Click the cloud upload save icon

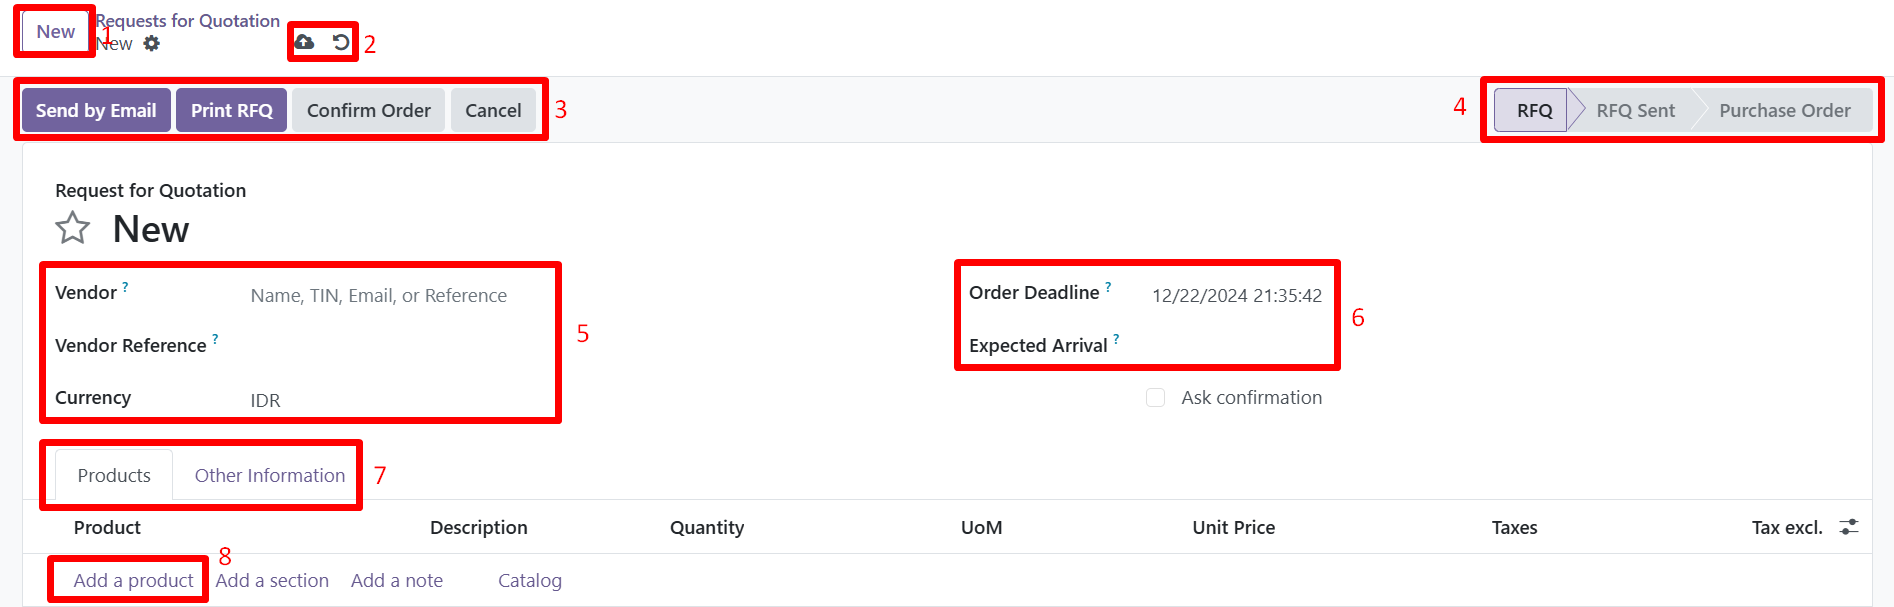(x=304, y=42)
